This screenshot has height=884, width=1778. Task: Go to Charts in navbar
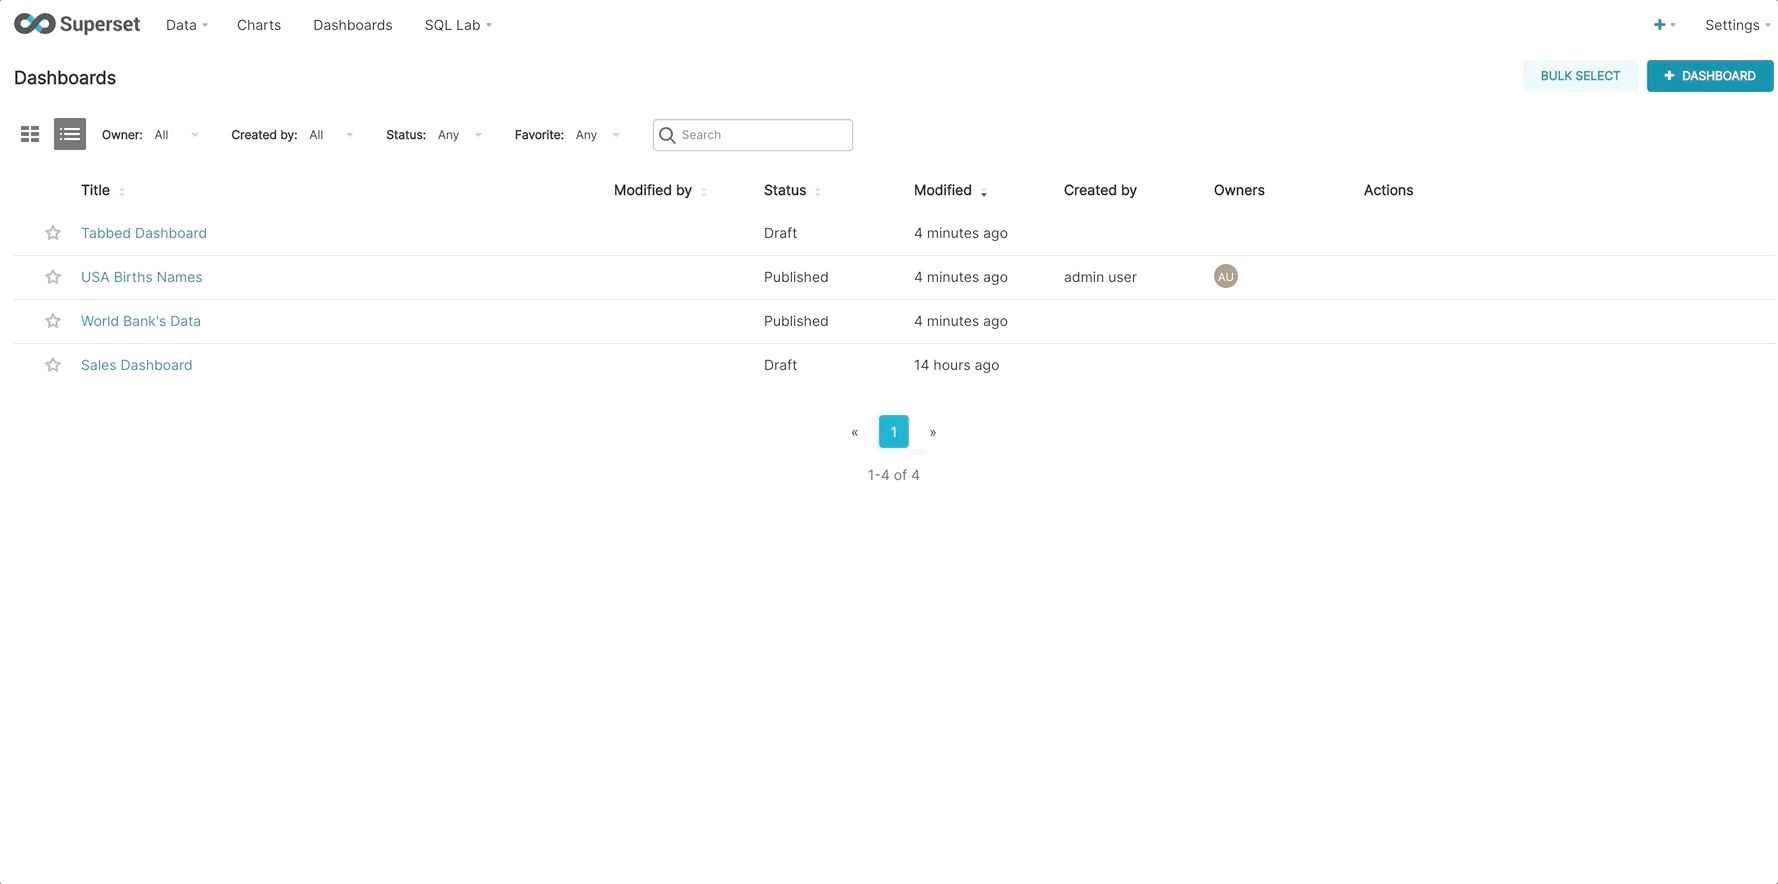pos(259,25)
